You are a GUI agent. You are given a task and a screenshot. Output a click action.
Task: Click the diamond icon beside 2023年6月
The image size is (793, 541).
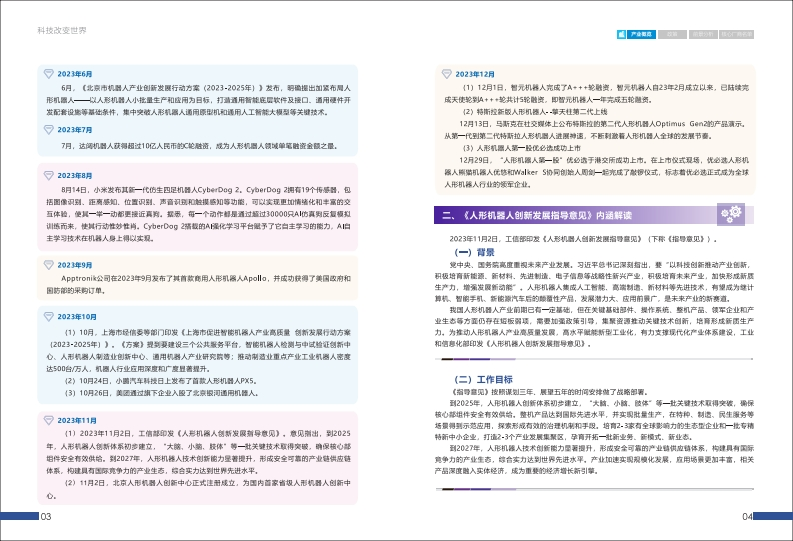[x=49, y=74]
